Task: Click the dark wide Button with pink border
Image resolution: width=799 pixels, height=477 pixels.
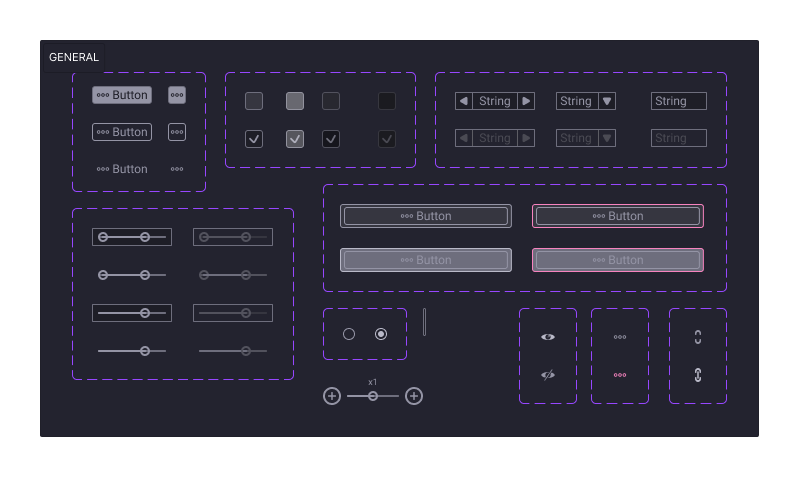Action: [x=618, y=216]
